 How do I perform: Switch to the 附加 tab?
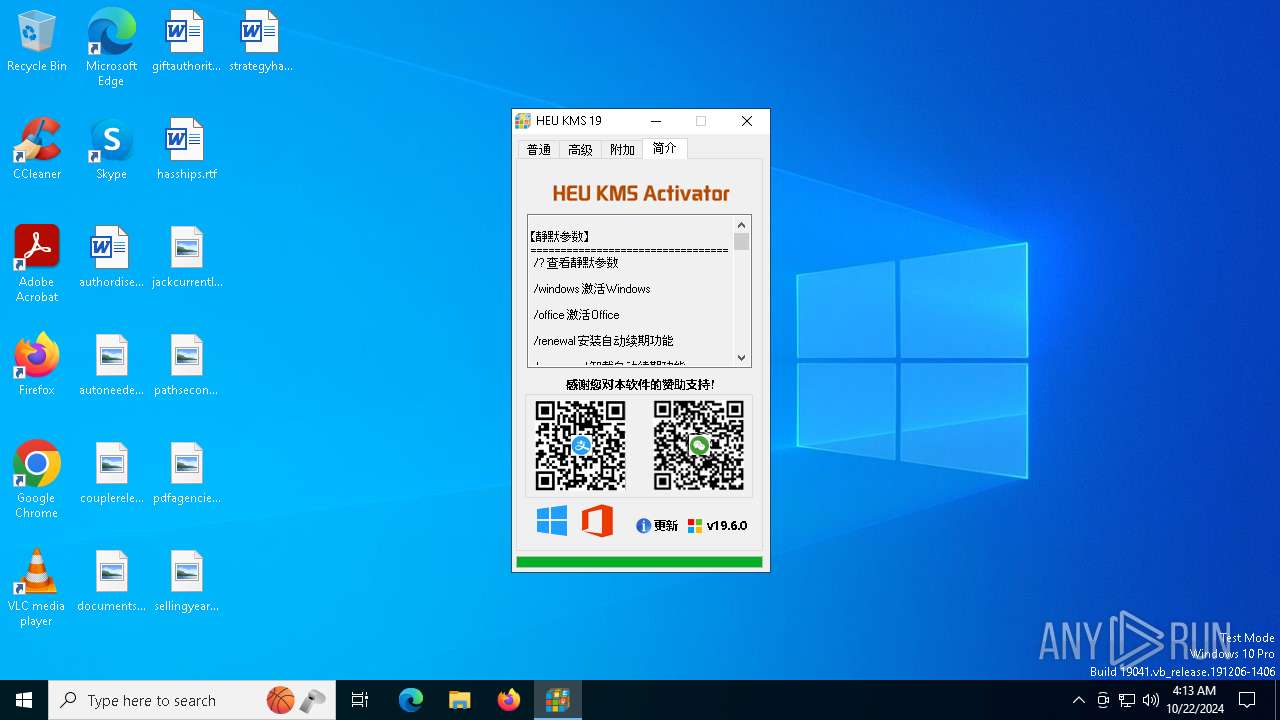[x=622, y=150]
